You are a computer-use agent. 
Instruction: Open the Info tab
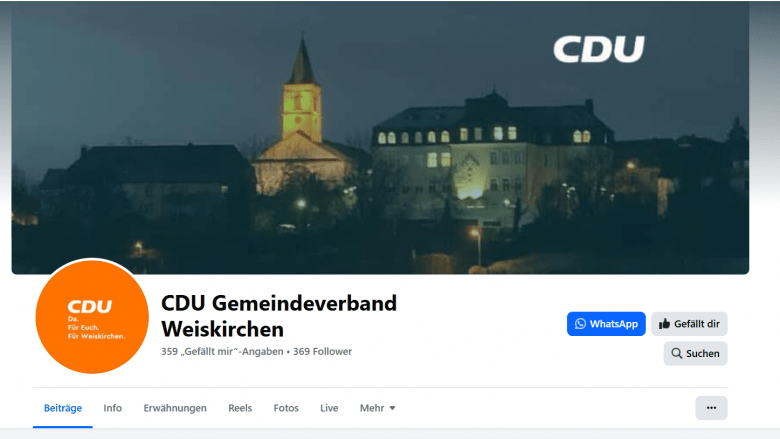point(112,408)
